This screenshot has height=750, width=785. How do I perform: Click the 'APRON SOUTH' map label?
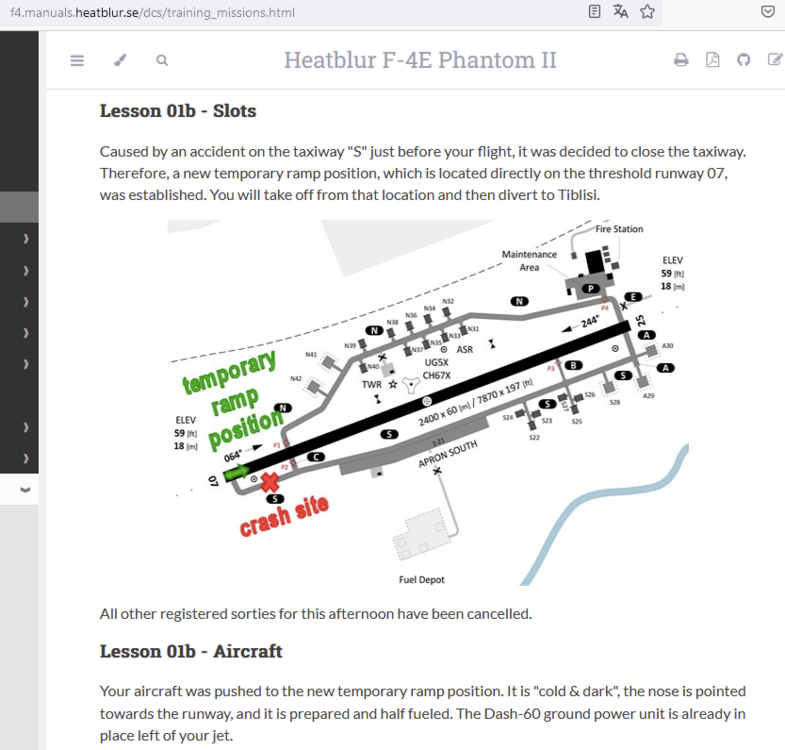pos(448,454)
